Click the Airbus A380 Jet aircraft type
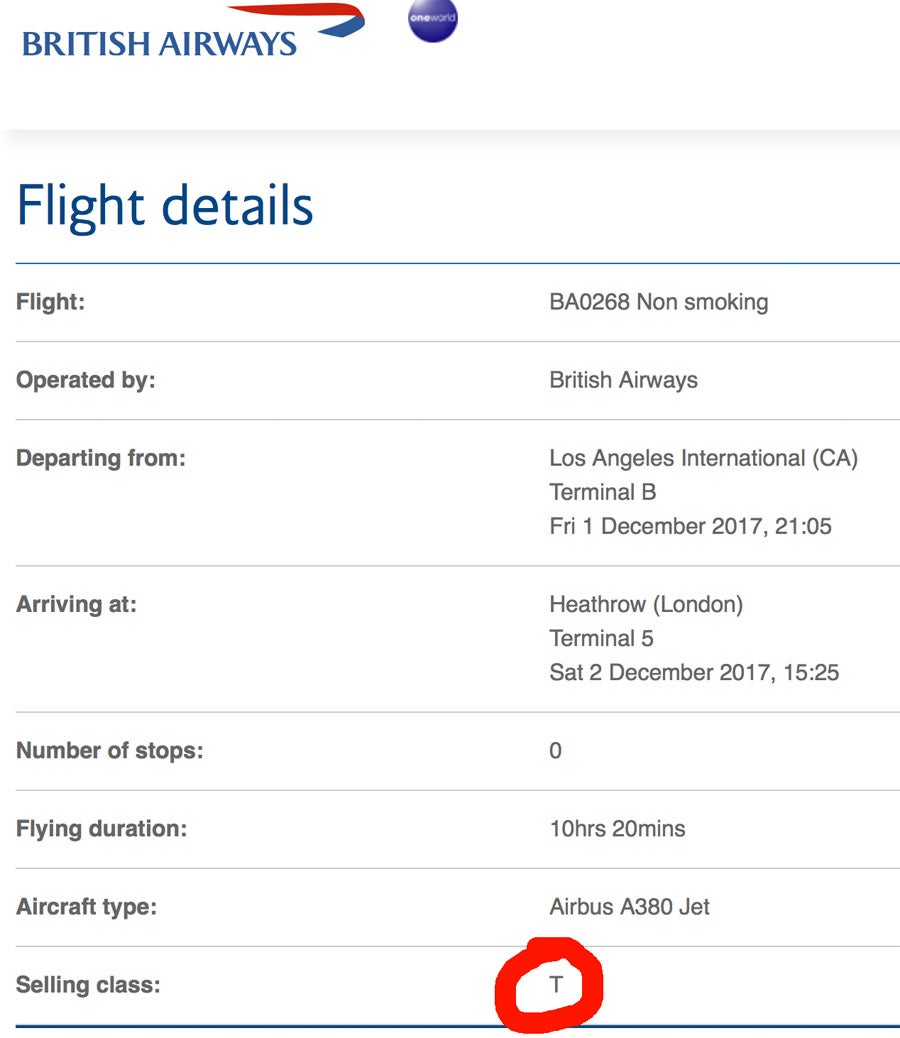The image size is (900, 1038). coord(629,907)
